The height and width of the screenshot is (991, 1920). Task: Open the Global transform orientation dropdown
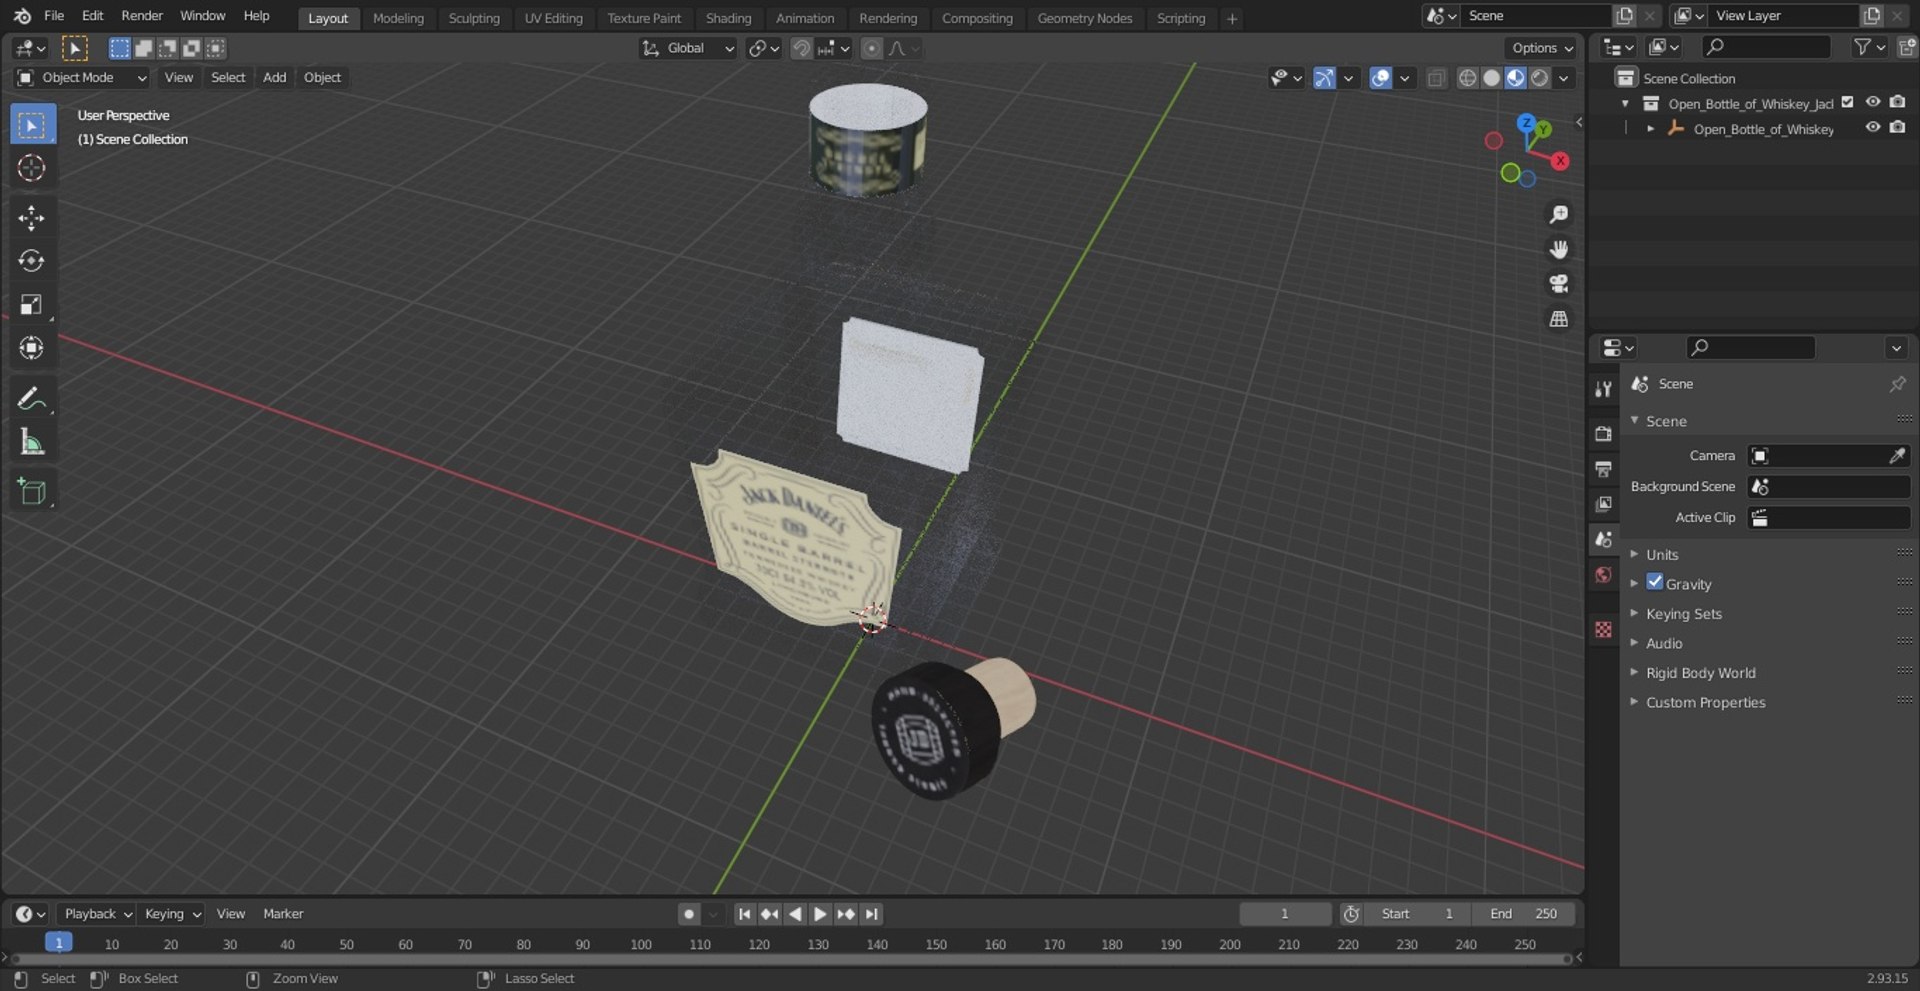[x=688, y=48]
